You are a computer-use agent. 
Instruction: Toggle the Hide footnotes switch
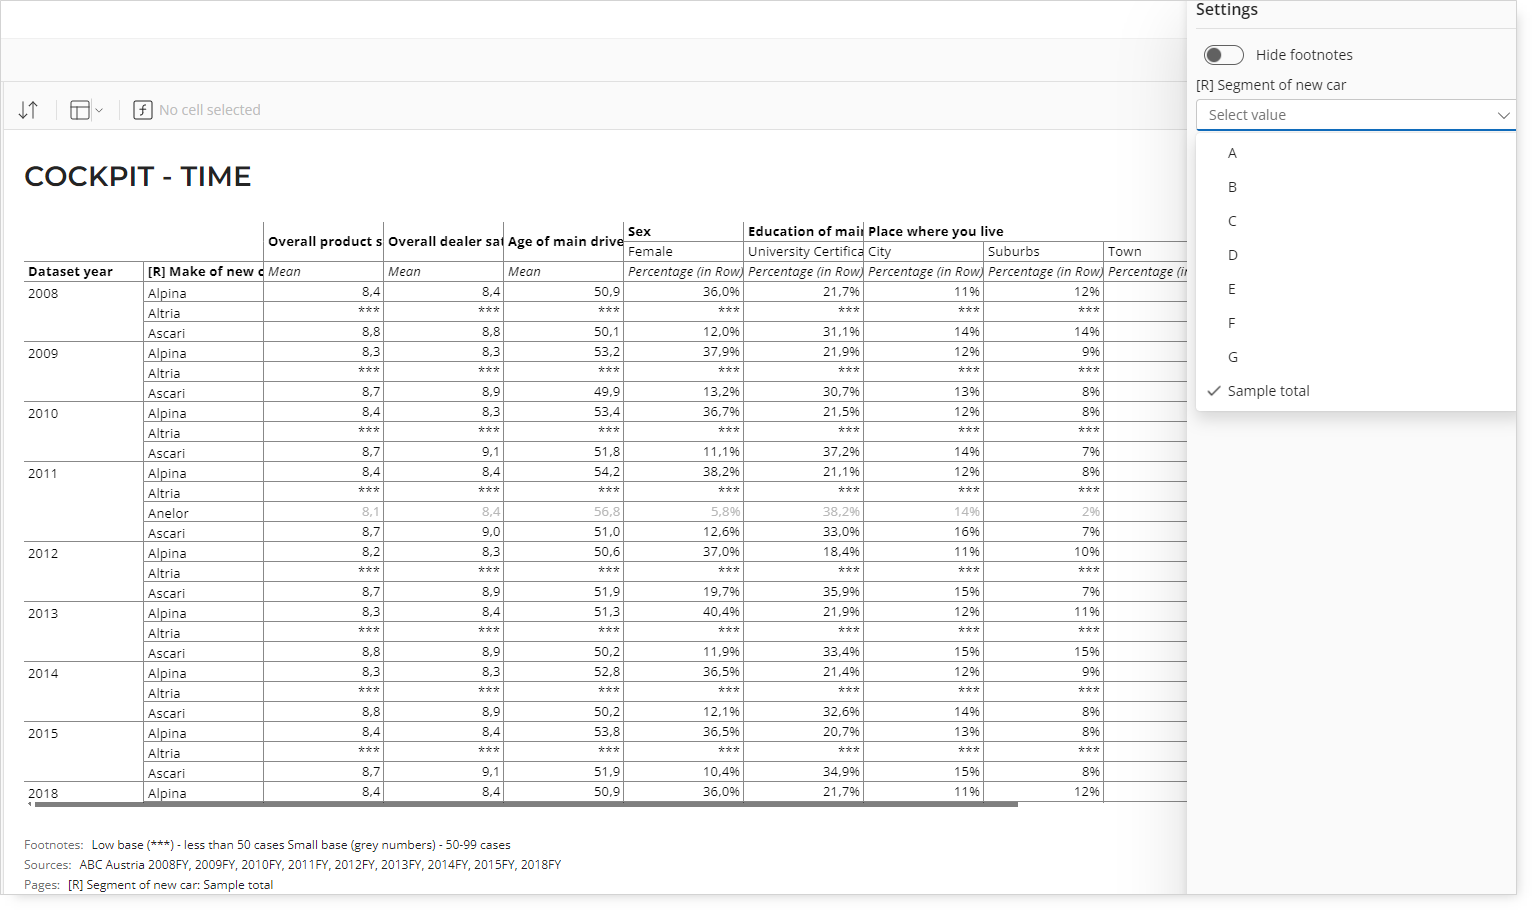point(1224,55)
